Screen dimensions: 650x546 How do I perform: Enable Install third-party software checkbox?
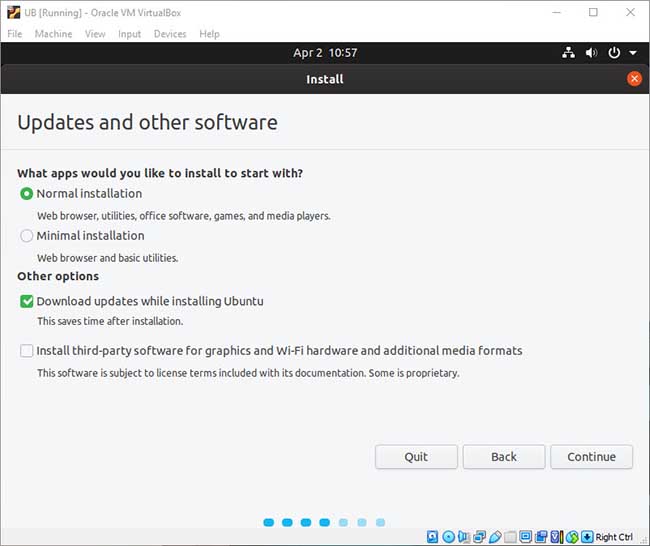pyautogui.click(x=27, y=351)
